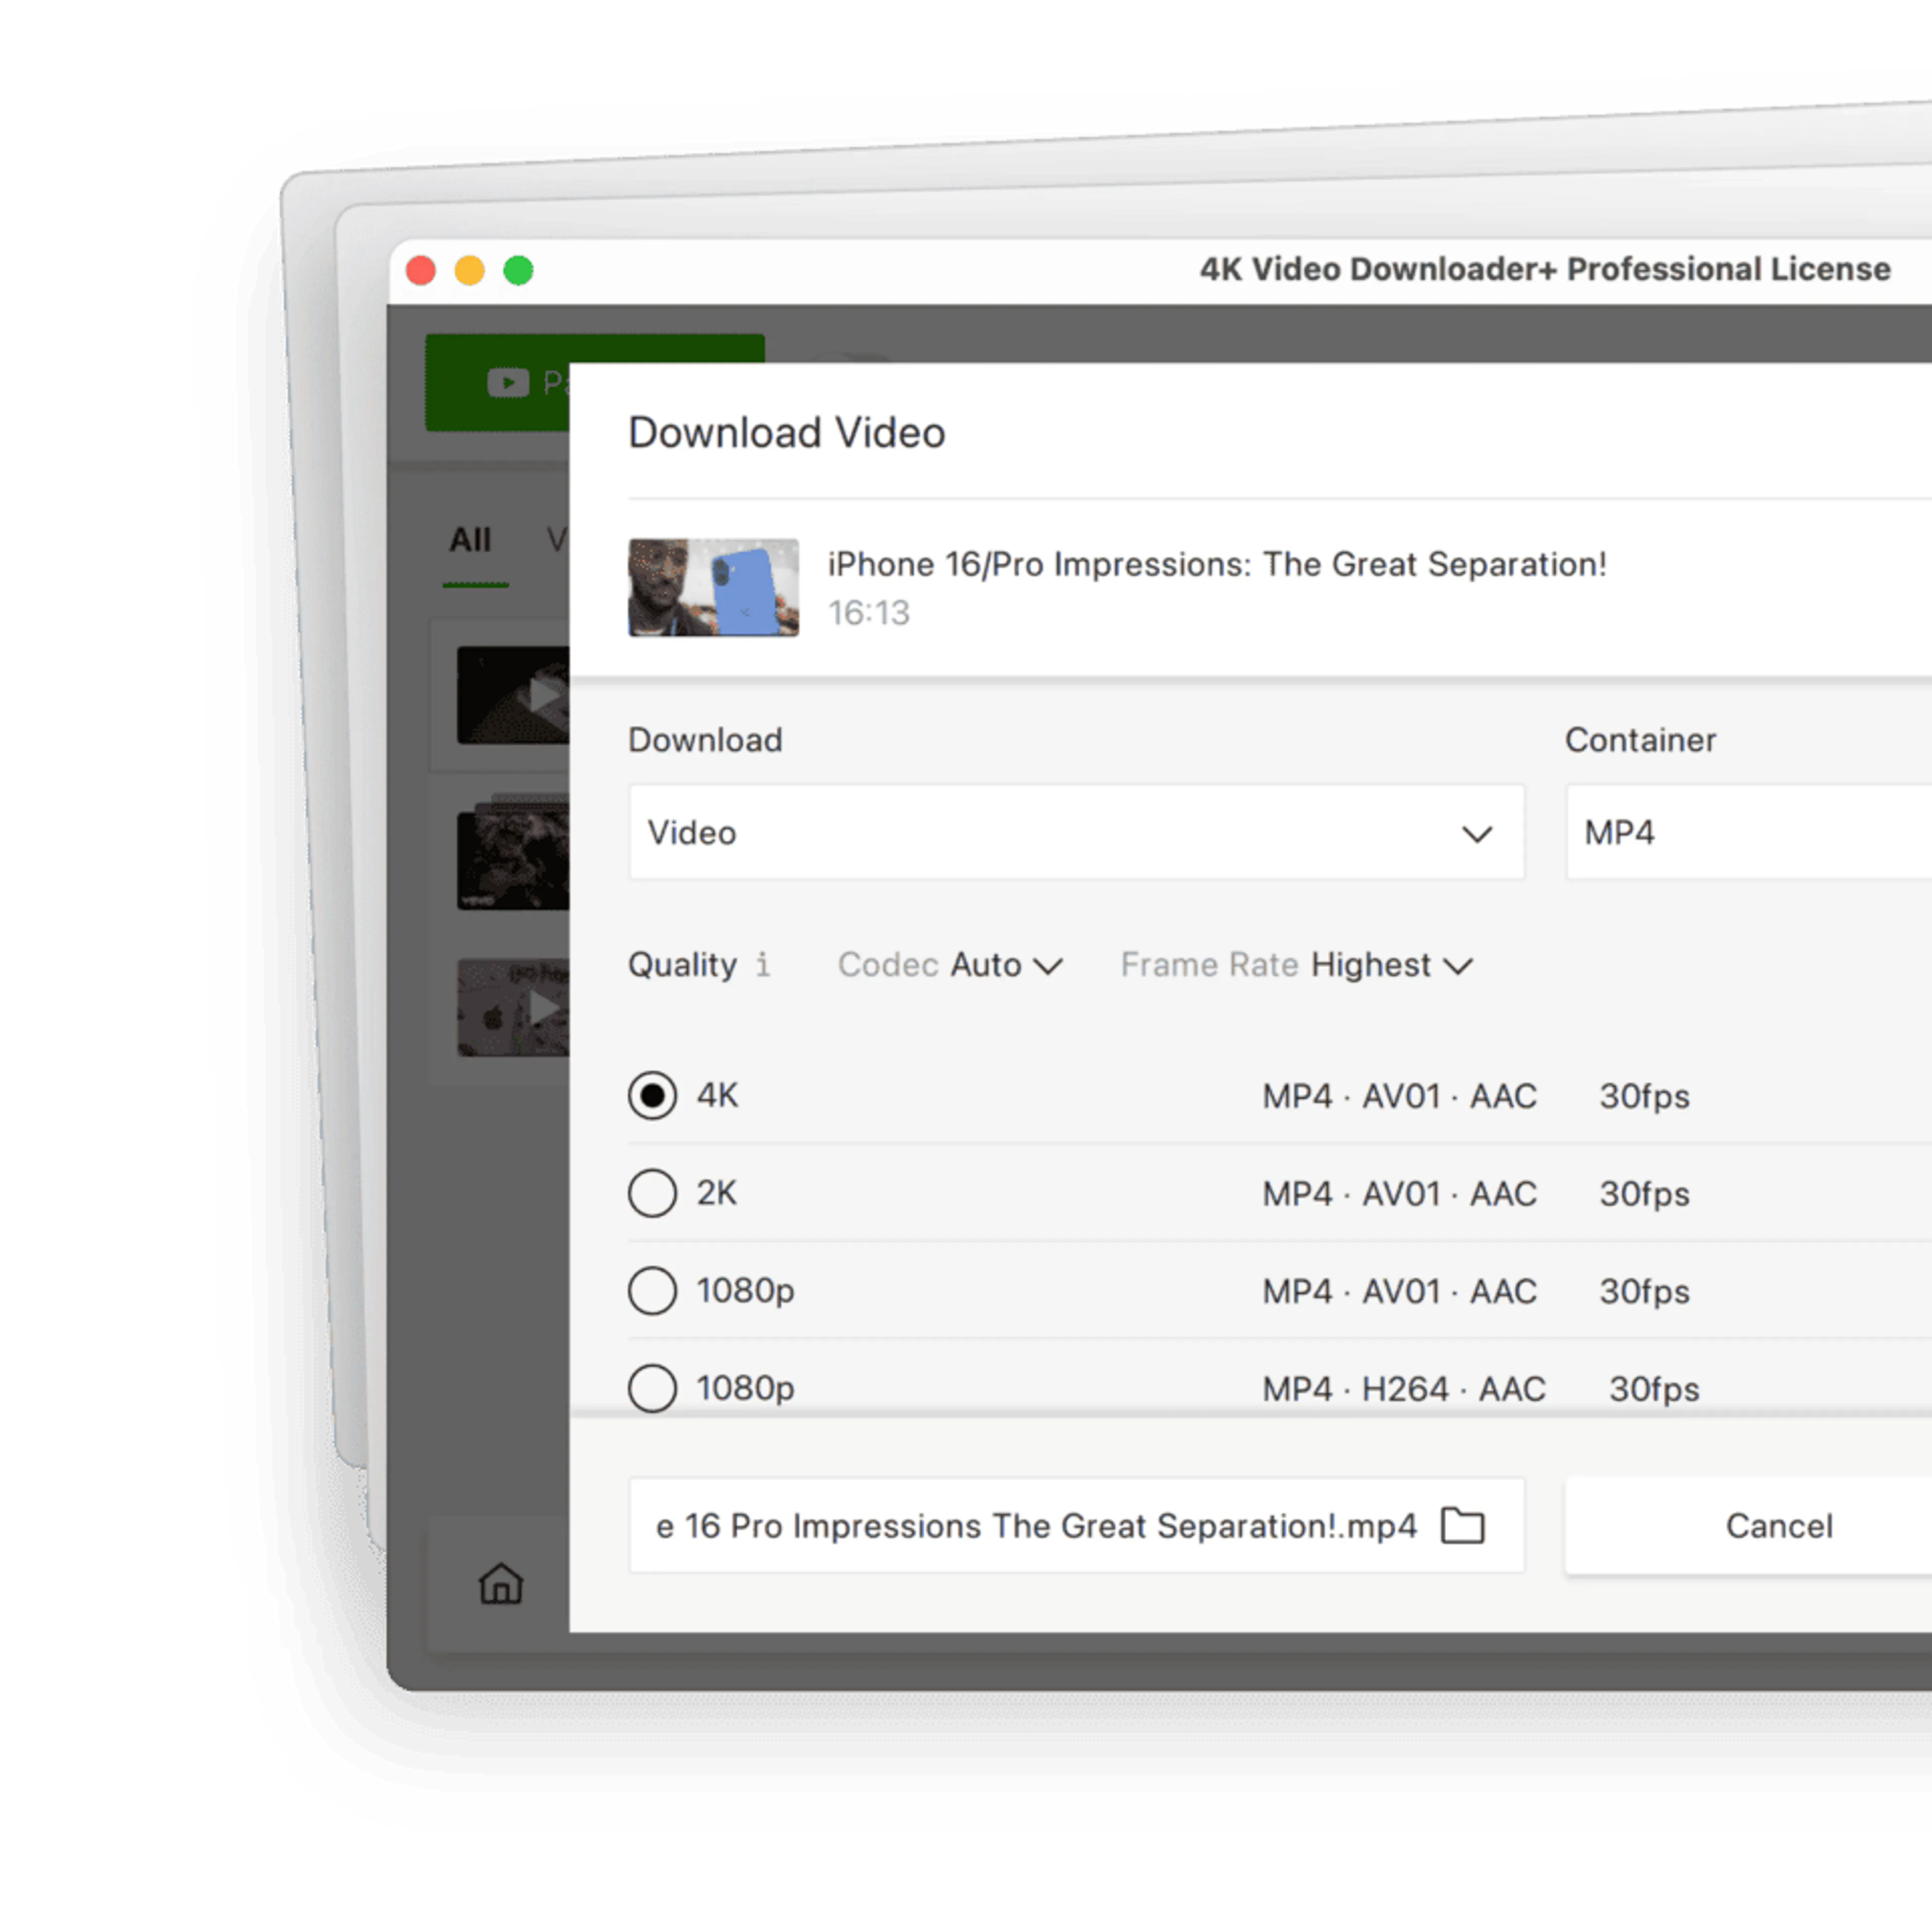
Task: Click the iPhone 16 video thumbnail
Action: 713,587
